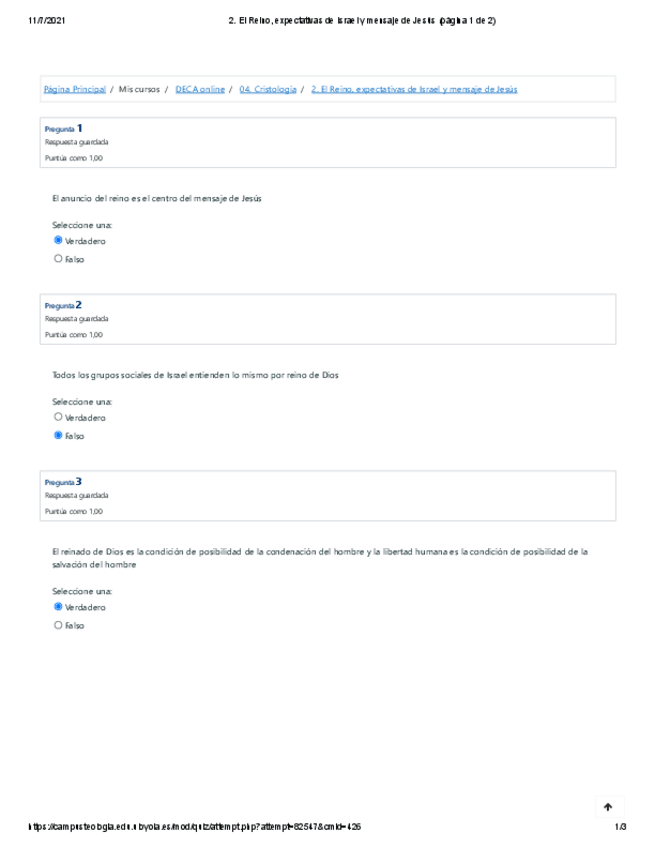This screenshot has height=848, width=655.
Task: Click question text about grupos sociales de Israel
Action: (195, 375)
